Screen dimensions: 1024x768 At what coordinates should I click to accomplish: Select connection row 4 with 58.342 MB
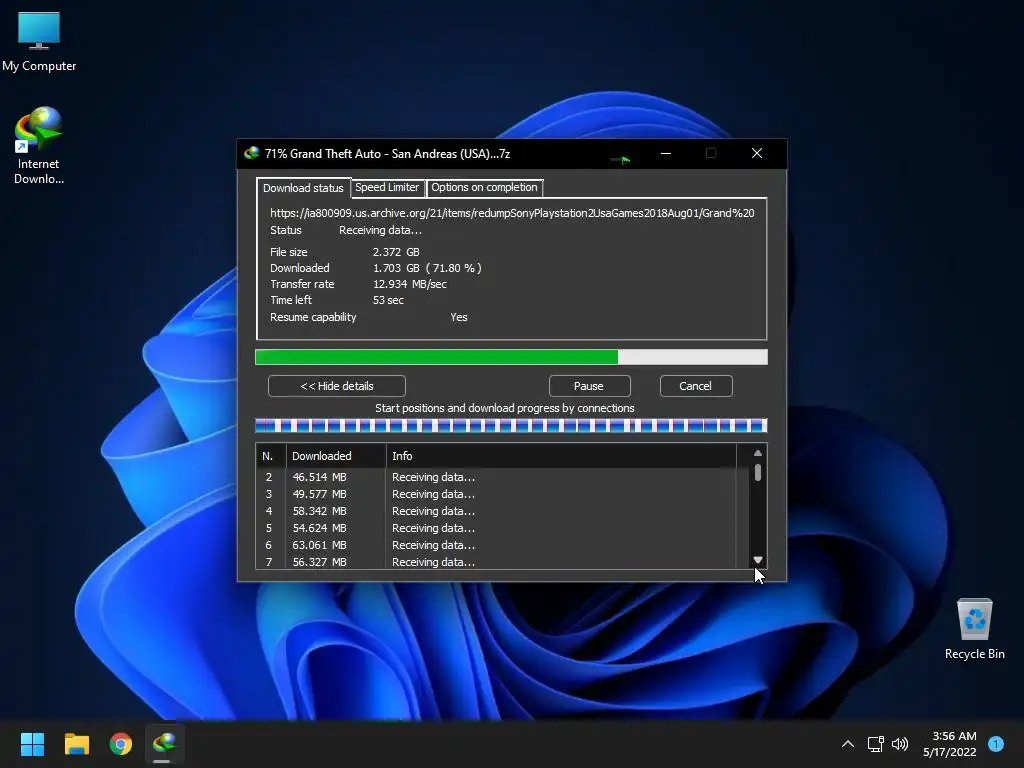[496, 511]
